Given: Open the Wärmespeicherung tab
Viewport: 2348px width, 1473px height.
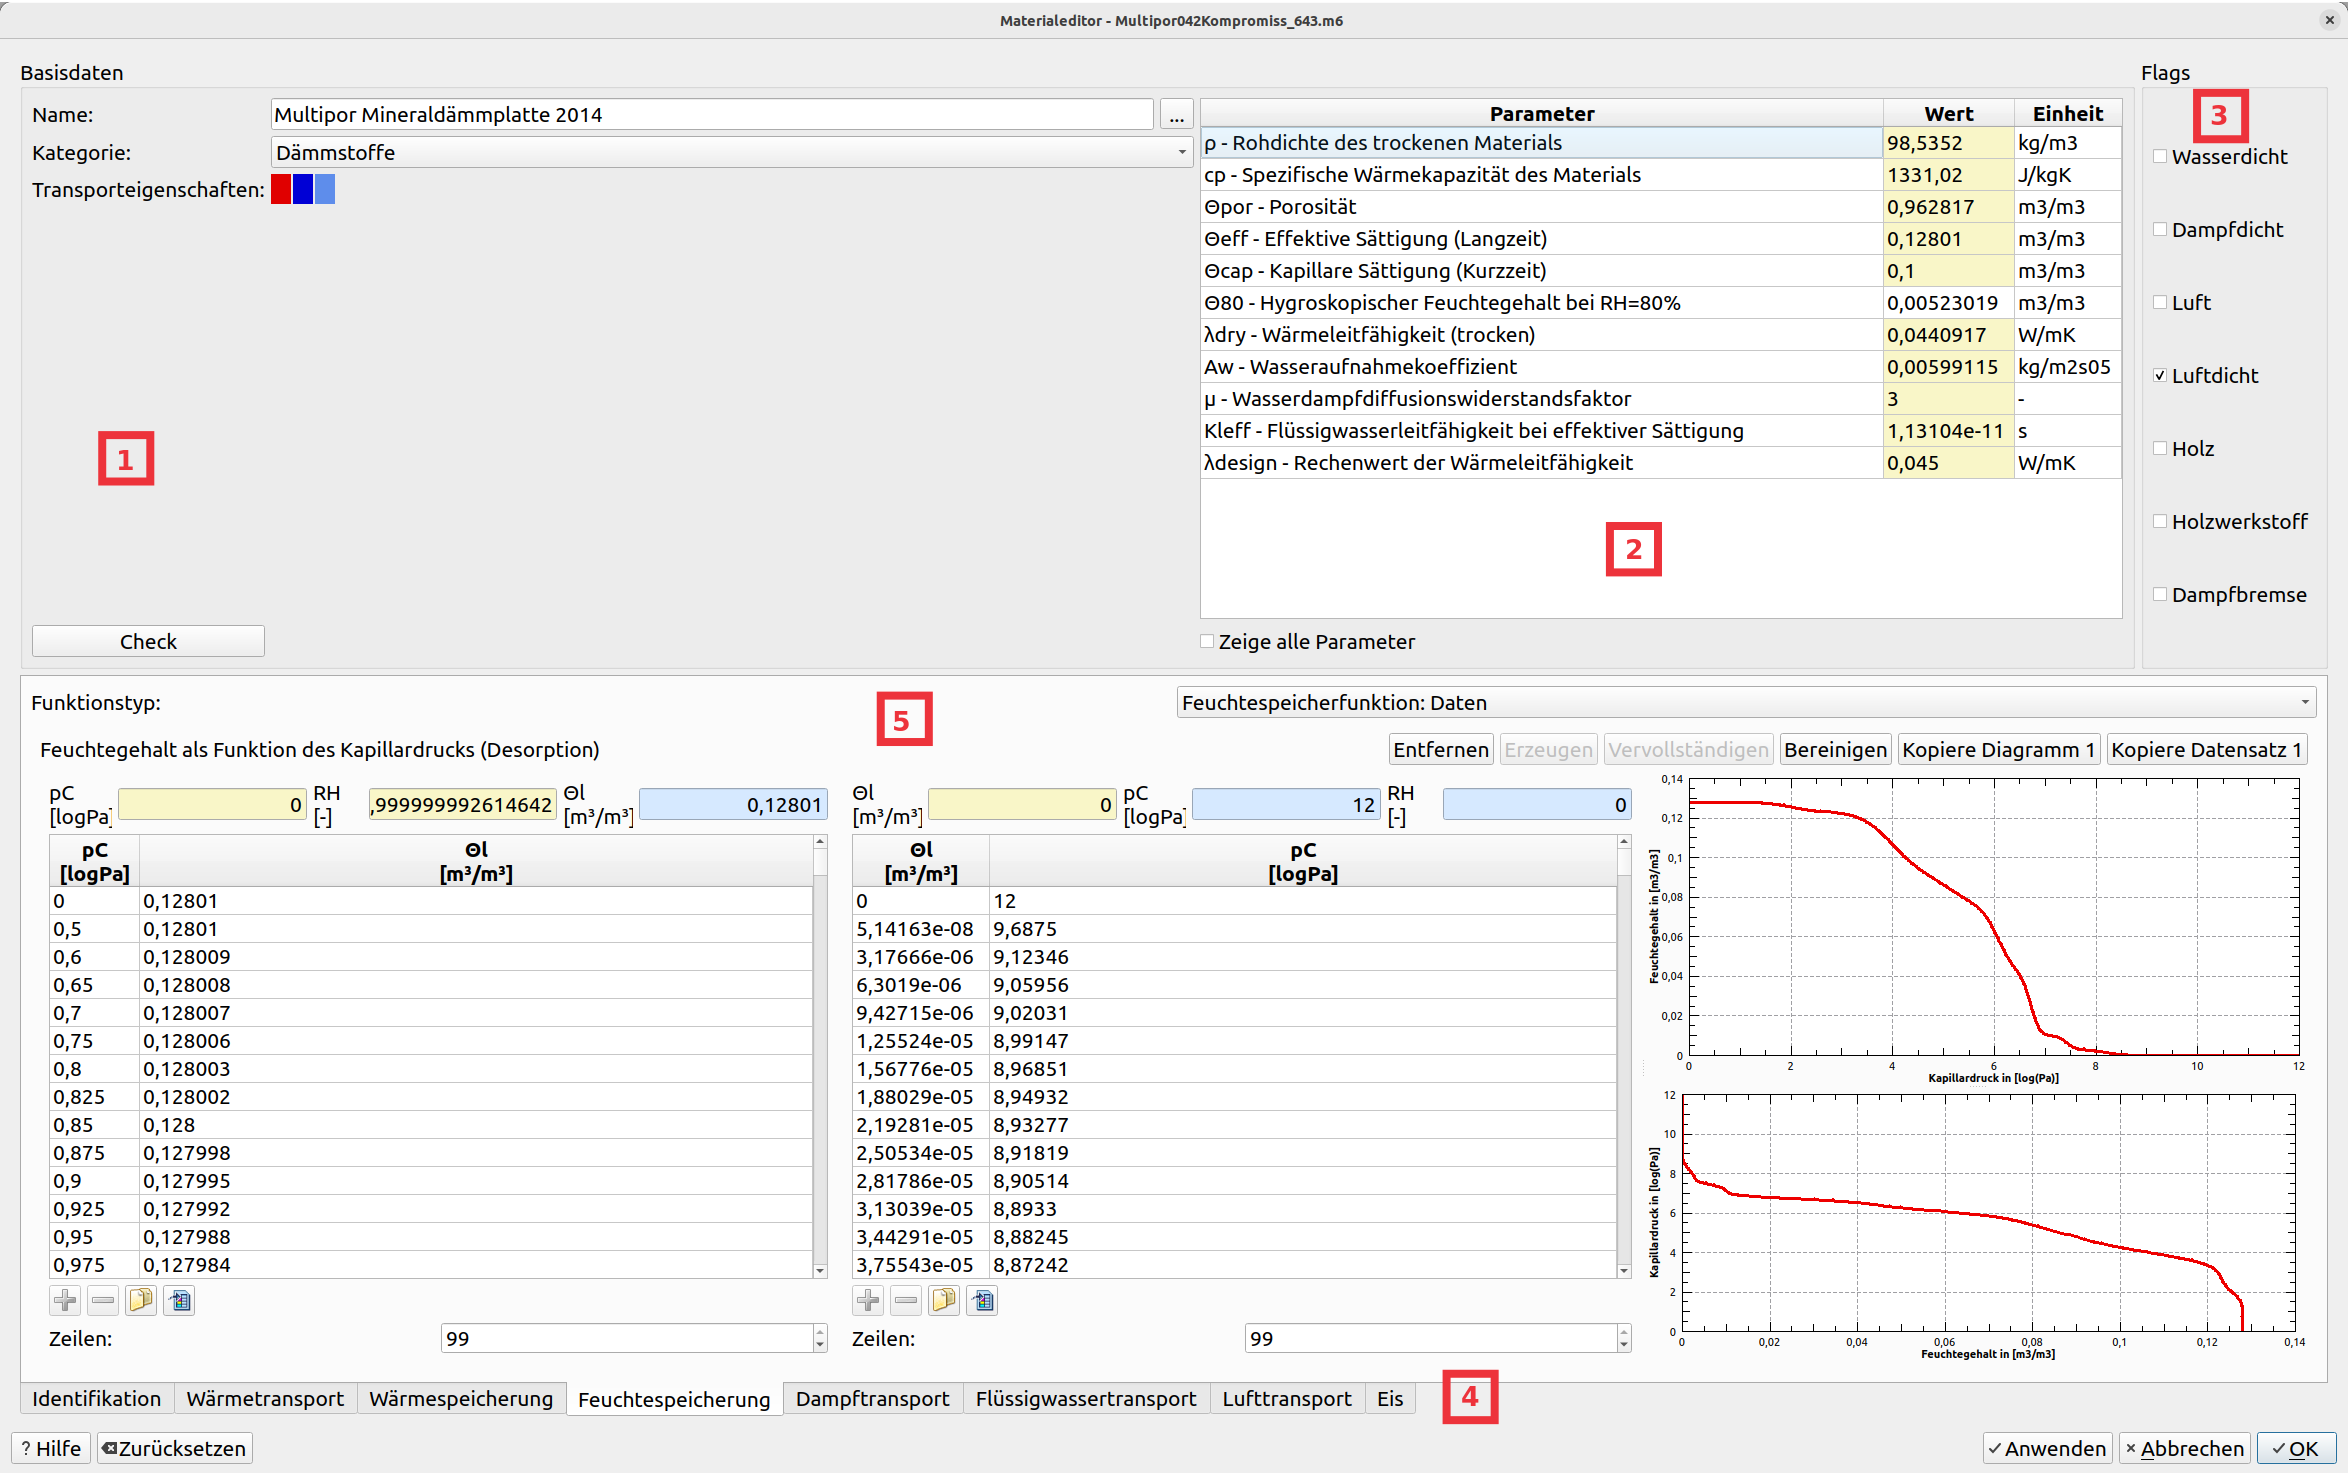Looking at the screenshot, I should (x=461, y=1398).
